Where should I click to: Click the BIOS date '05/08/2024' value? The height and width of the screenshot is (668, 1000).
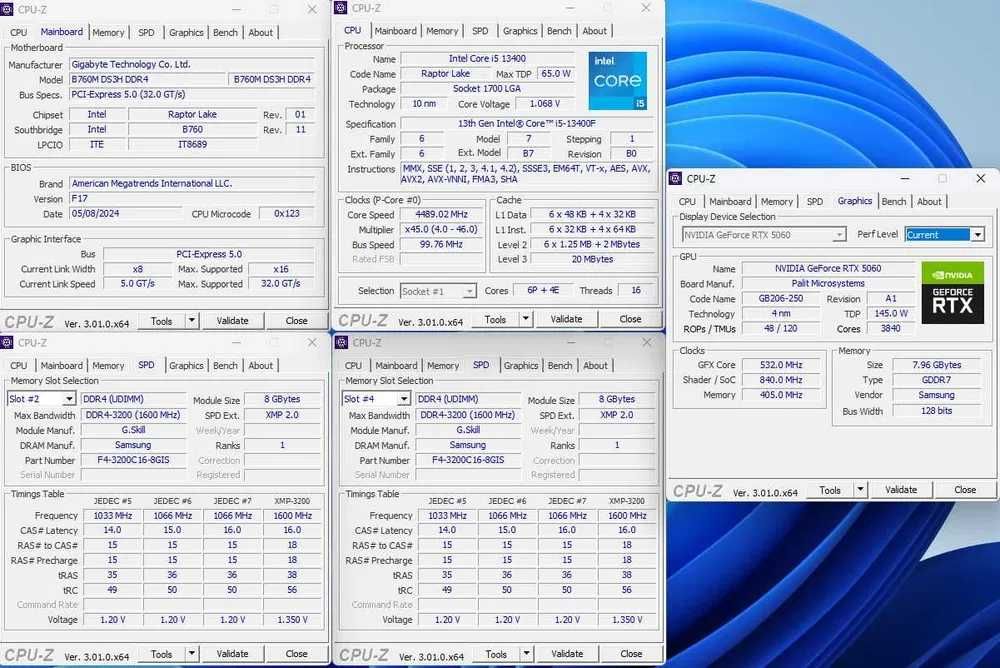click(125, 213)
